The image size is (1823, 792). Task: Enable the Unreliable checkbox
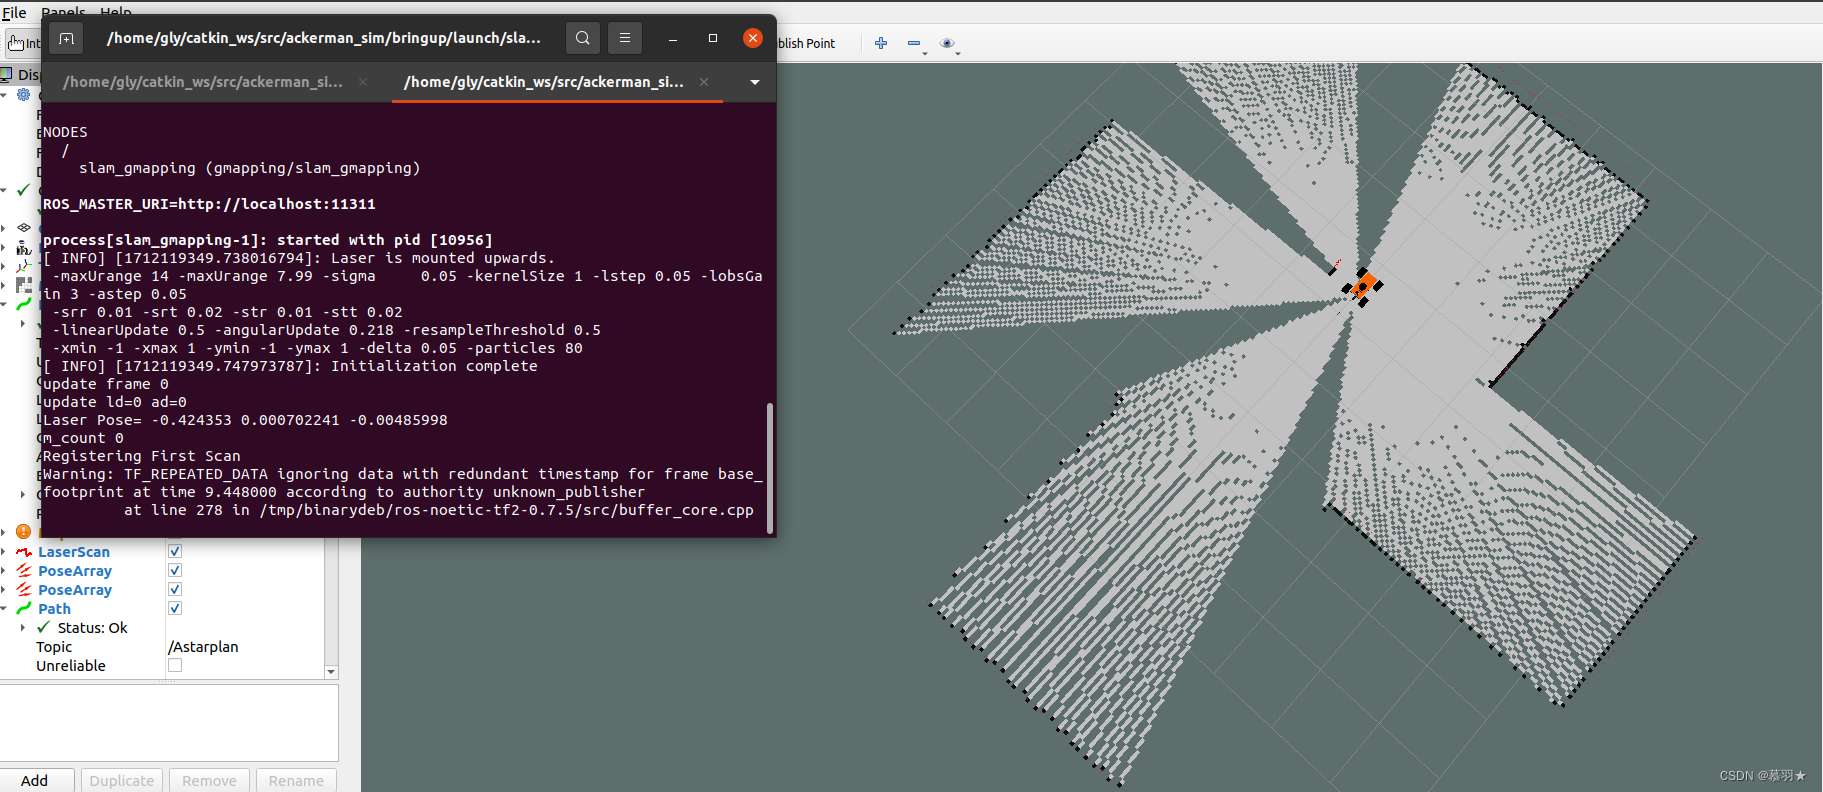pos(175,665)
